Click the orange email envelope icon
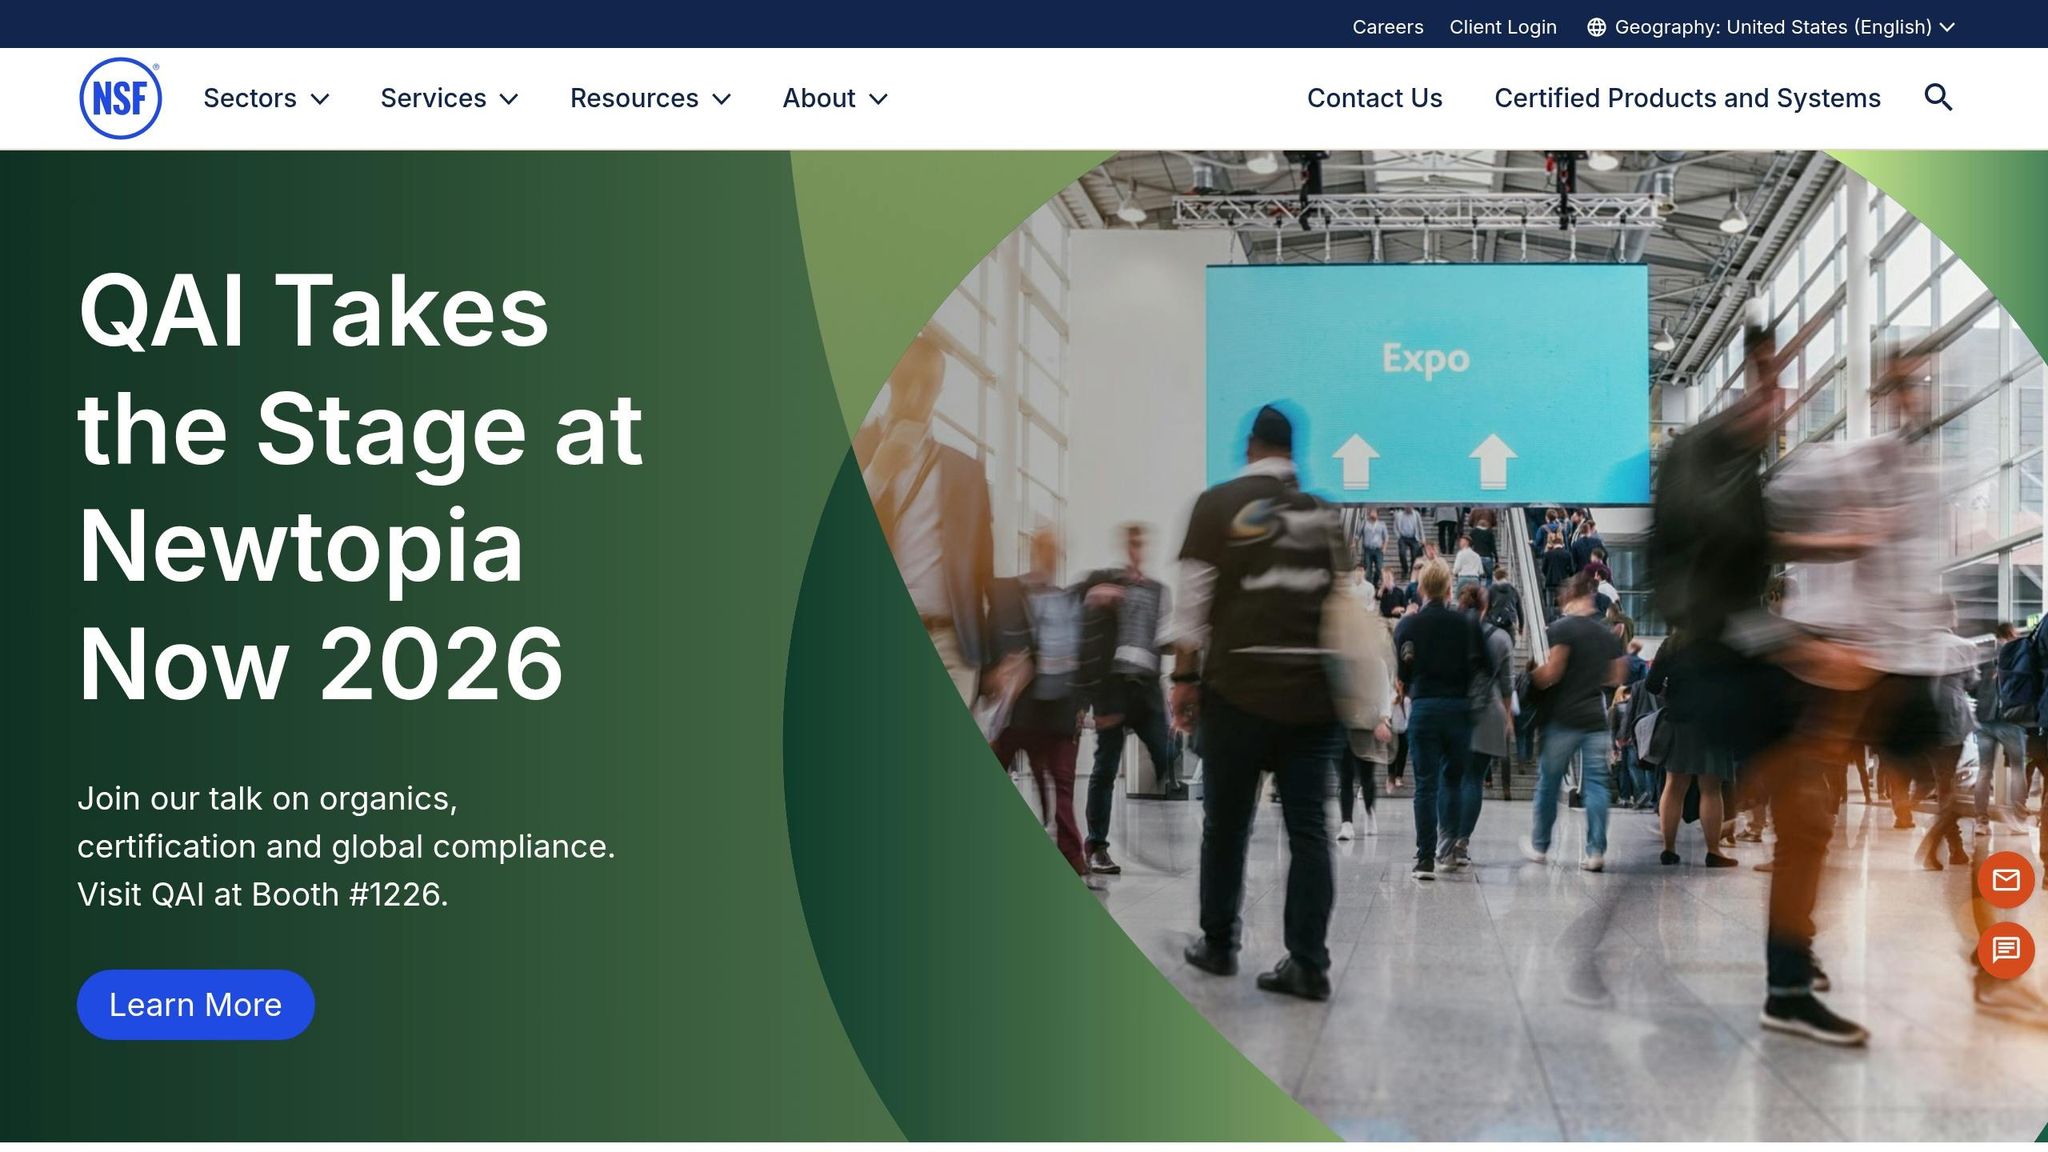Viewport: 2048px width, 1152px height. click(2006, 880)
